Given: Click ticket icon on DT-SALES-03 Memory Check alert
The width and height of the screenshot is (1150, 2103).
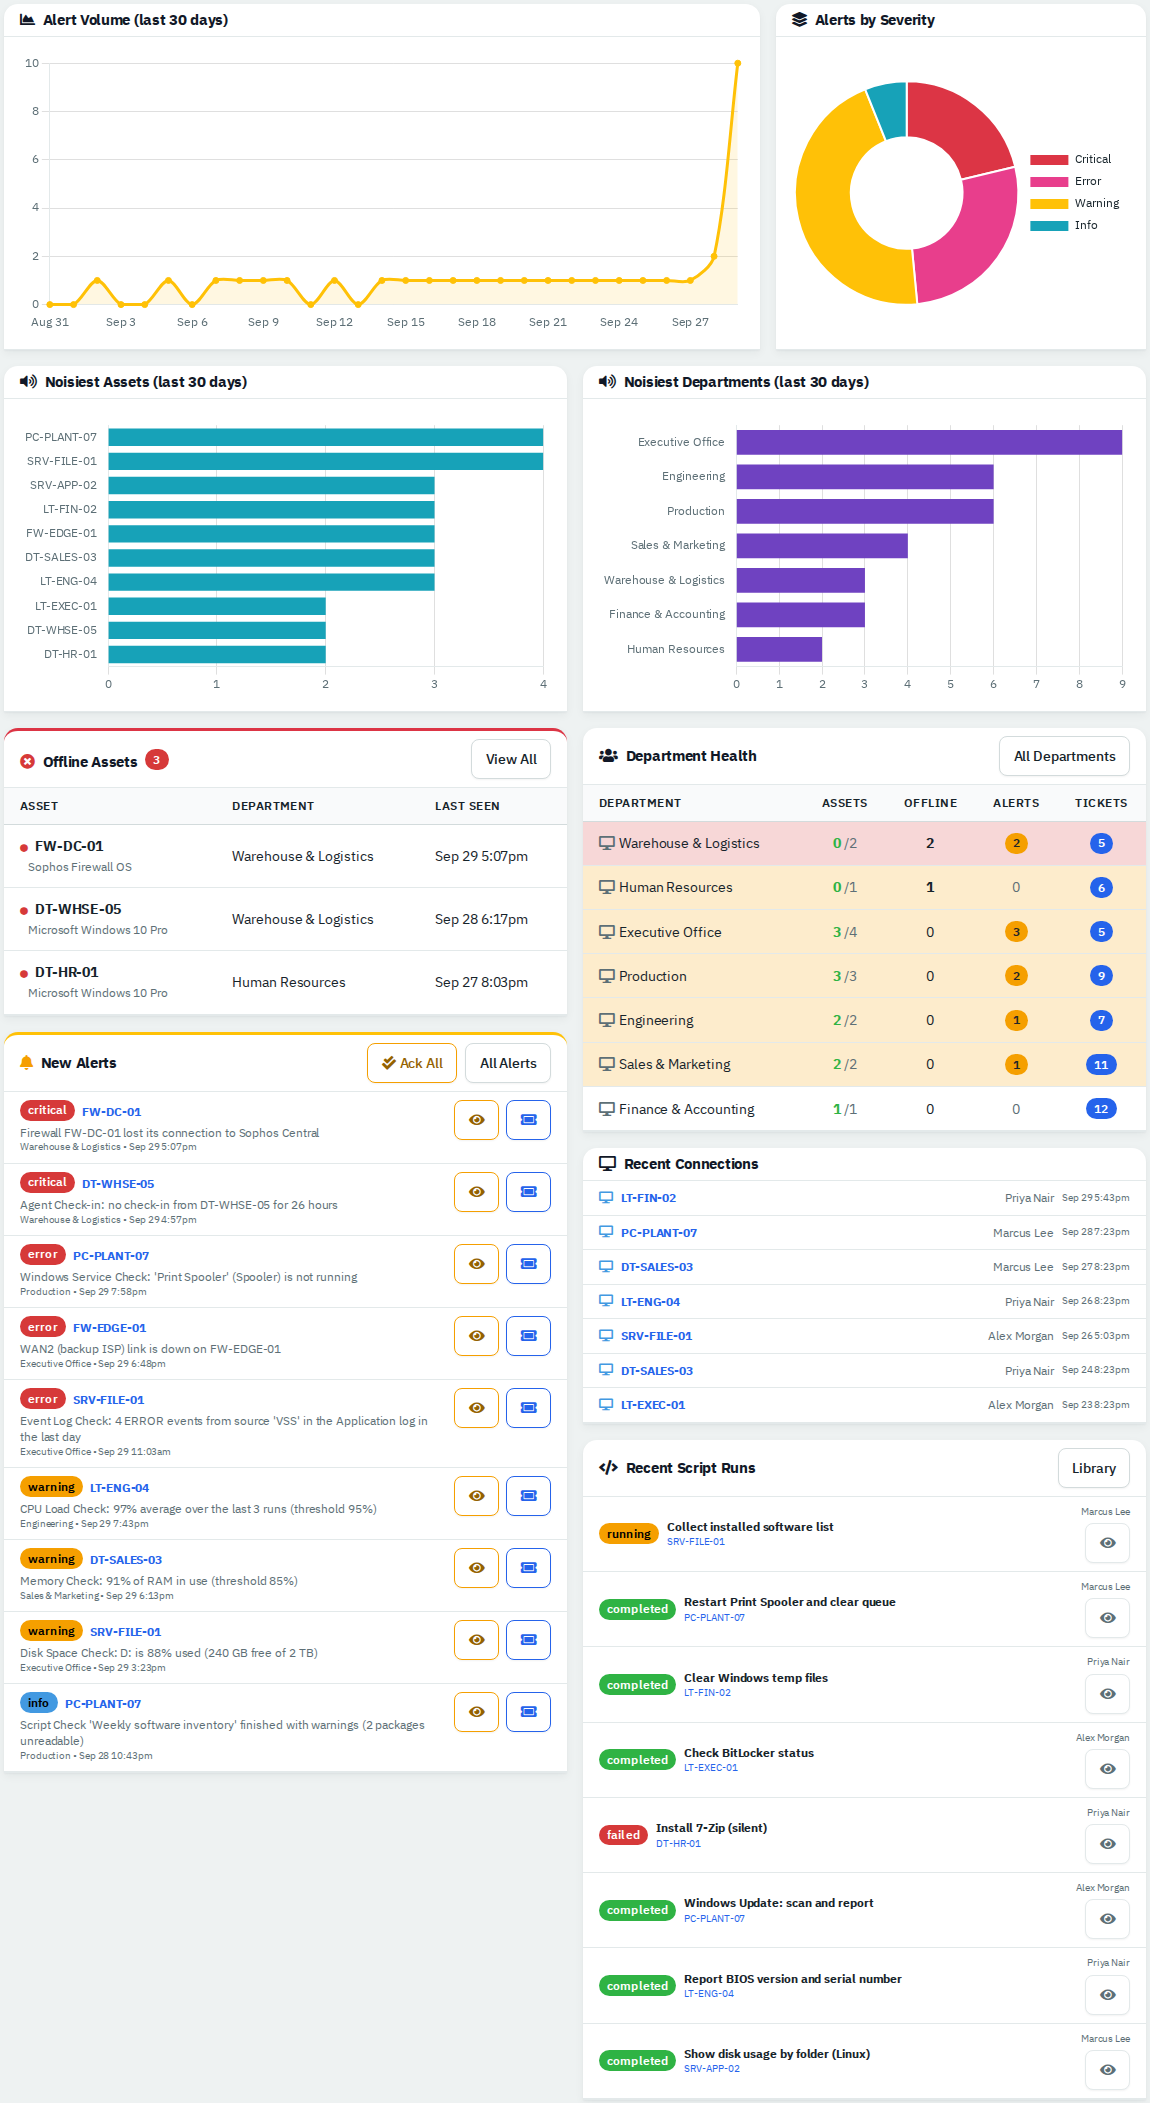Looking at the screenshot, I should pos(528,1568).
